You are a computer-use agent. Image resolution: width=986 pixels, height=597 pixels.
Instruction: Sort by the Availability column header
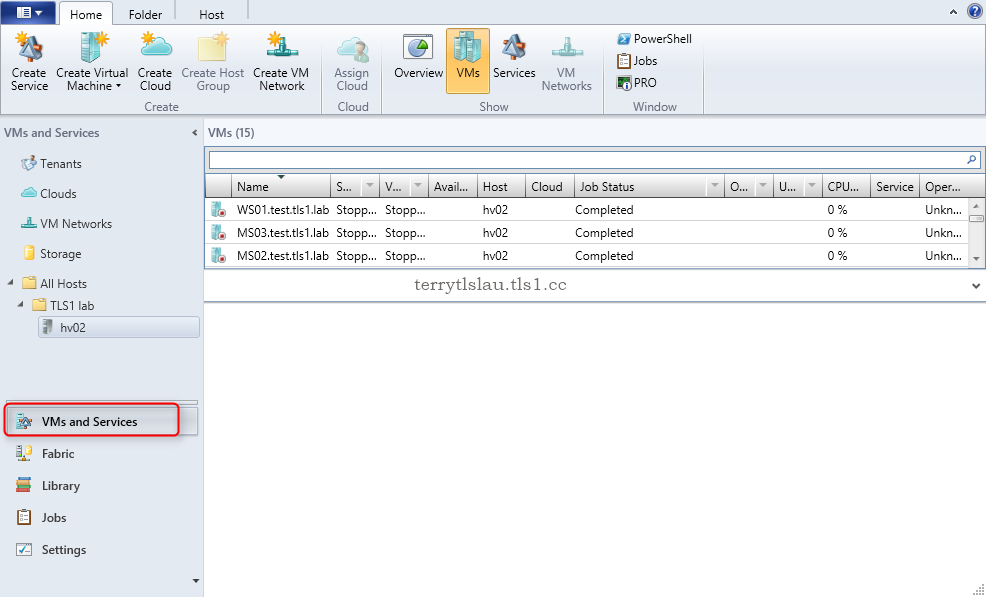453,186
